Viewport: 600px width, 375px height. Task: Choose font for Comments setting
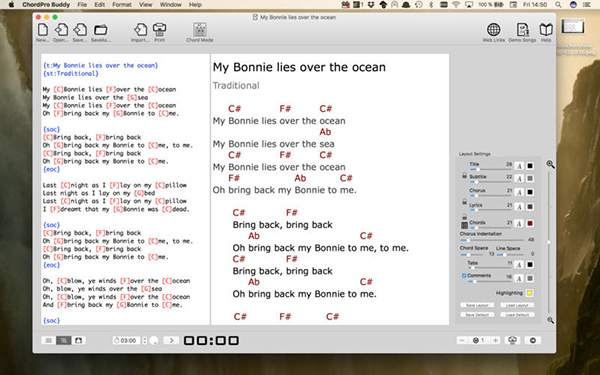(519, 278)
